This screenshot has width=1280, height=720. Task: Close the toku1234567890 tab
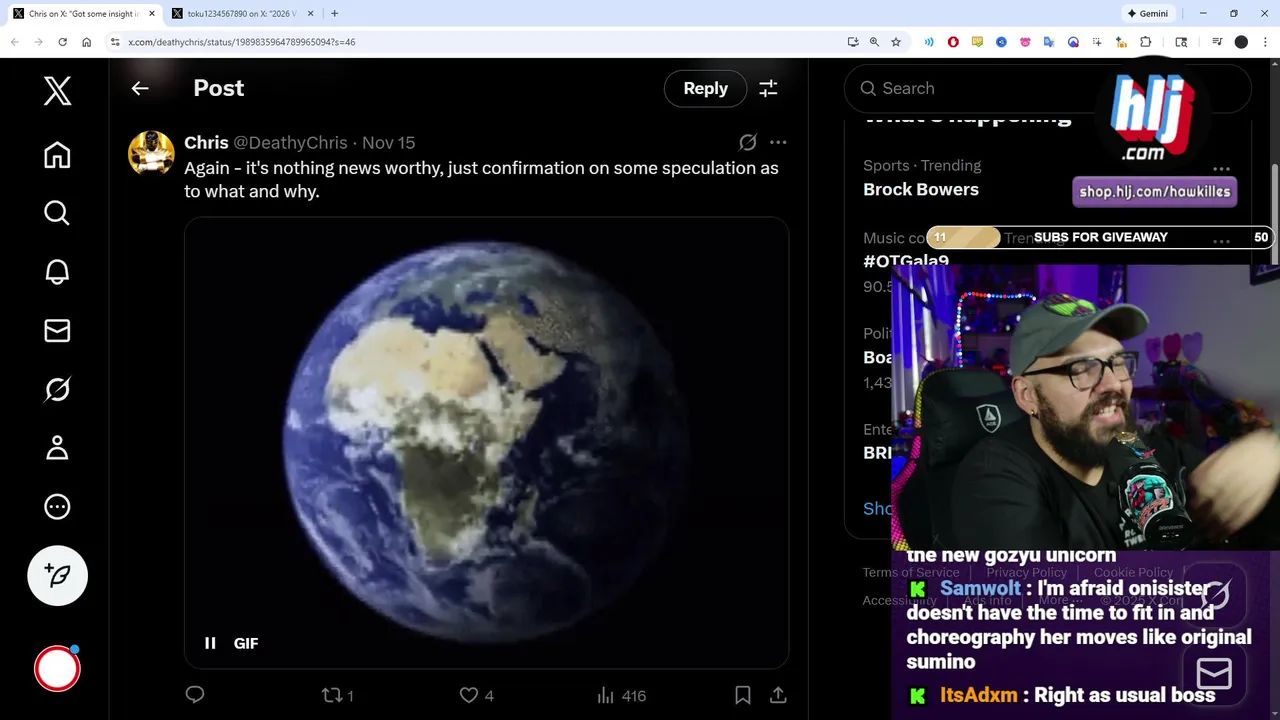pyautogui.click(x=310, y=13)
